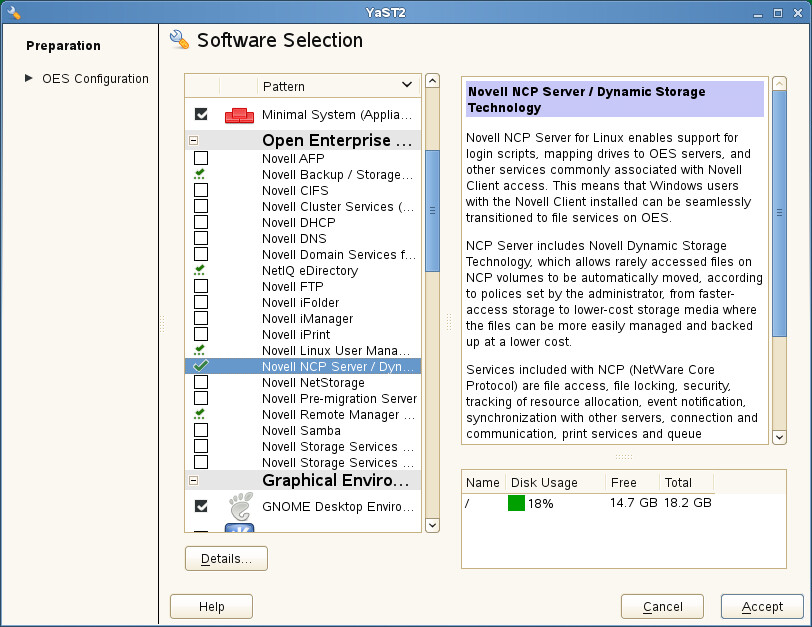Click the wrench icon in title bar
Image resolution: width=812 pixels, height=627 pixels.
coord(14,12)
